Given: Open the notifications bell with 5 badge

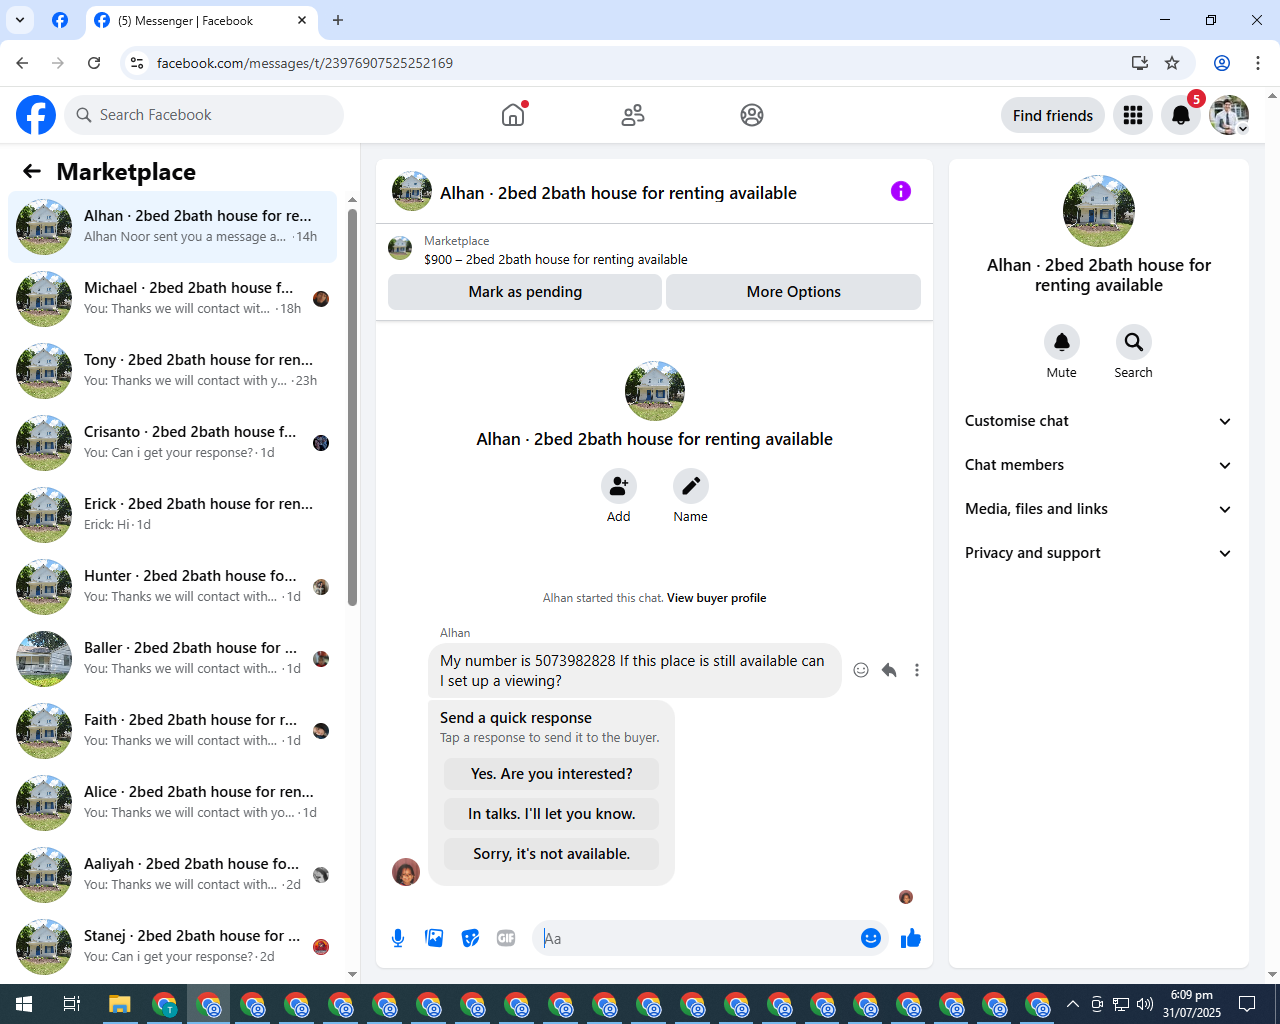Looking at the screenshot, I should point(1181,115).
